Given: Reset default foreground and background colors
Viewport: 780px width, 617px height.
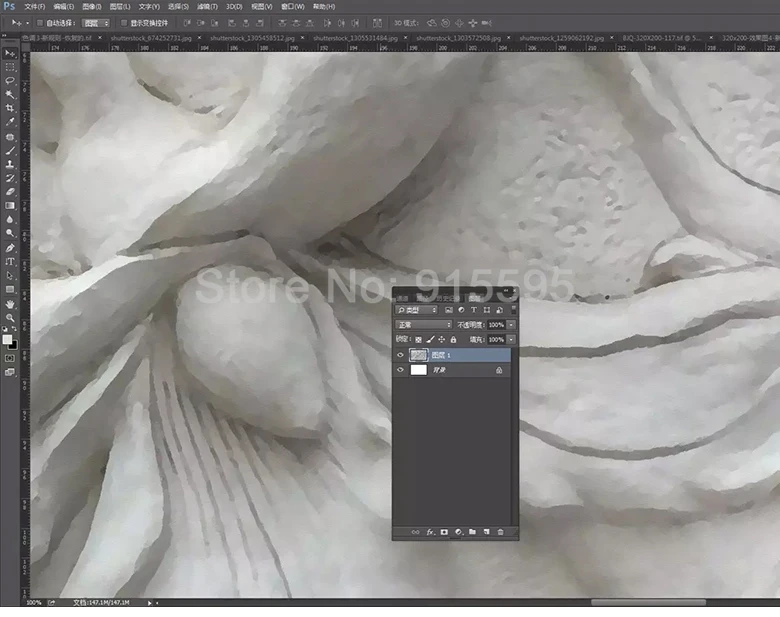Looking at the screenshot, I should click(5, 329).
